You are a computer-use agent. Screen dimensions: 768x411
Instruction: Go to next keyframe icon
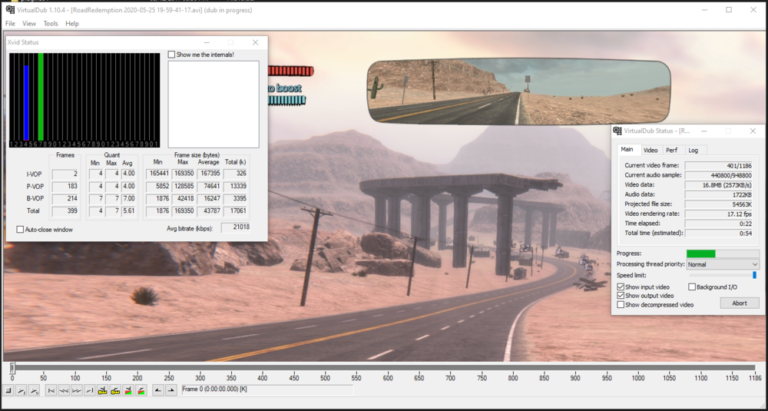coord(115,390)
